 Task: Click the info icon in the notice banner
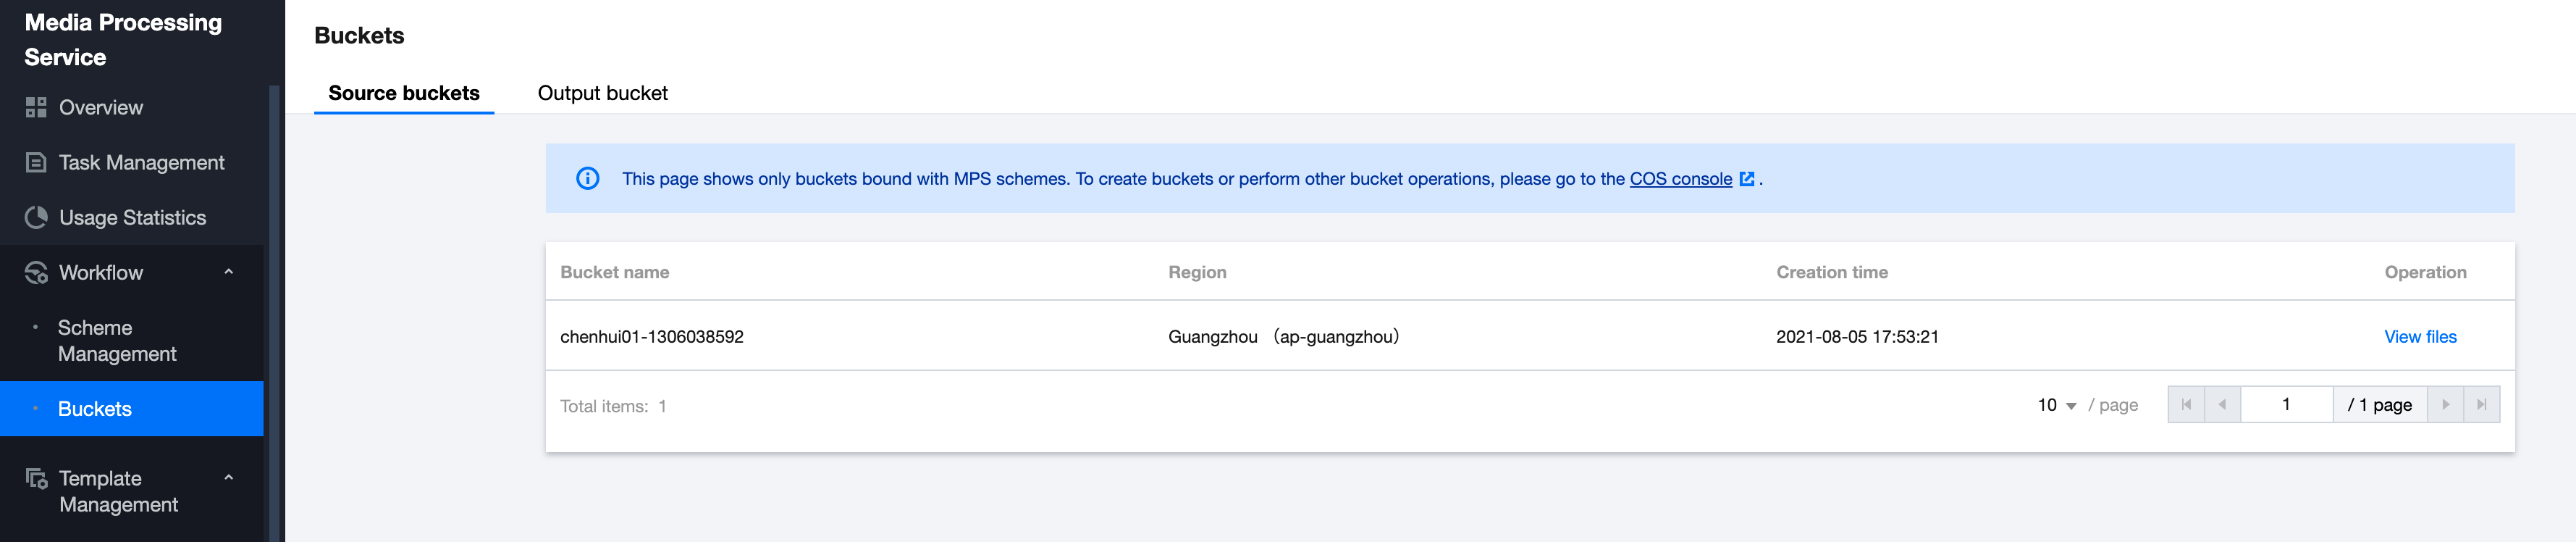[587, 179]
